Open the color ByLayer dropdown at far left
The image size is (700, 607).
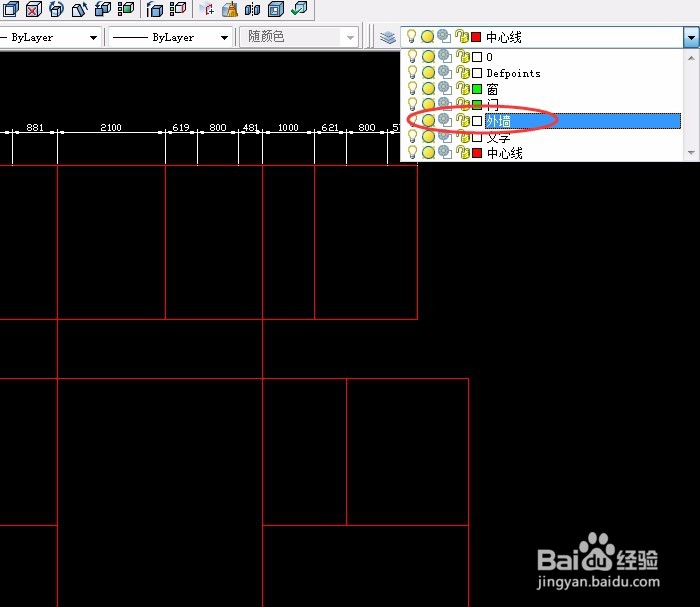point(93,37)
